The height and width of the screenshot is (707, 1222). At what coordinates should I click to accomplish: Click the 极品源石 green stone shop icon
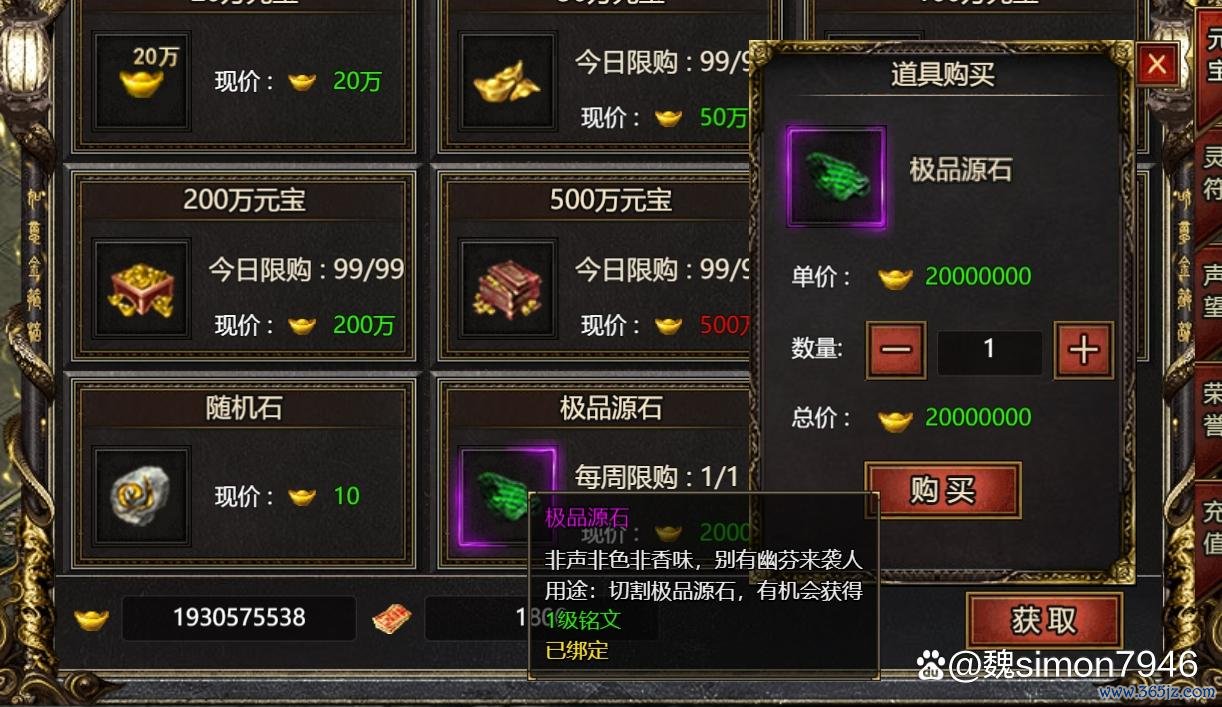pos(506,496)
